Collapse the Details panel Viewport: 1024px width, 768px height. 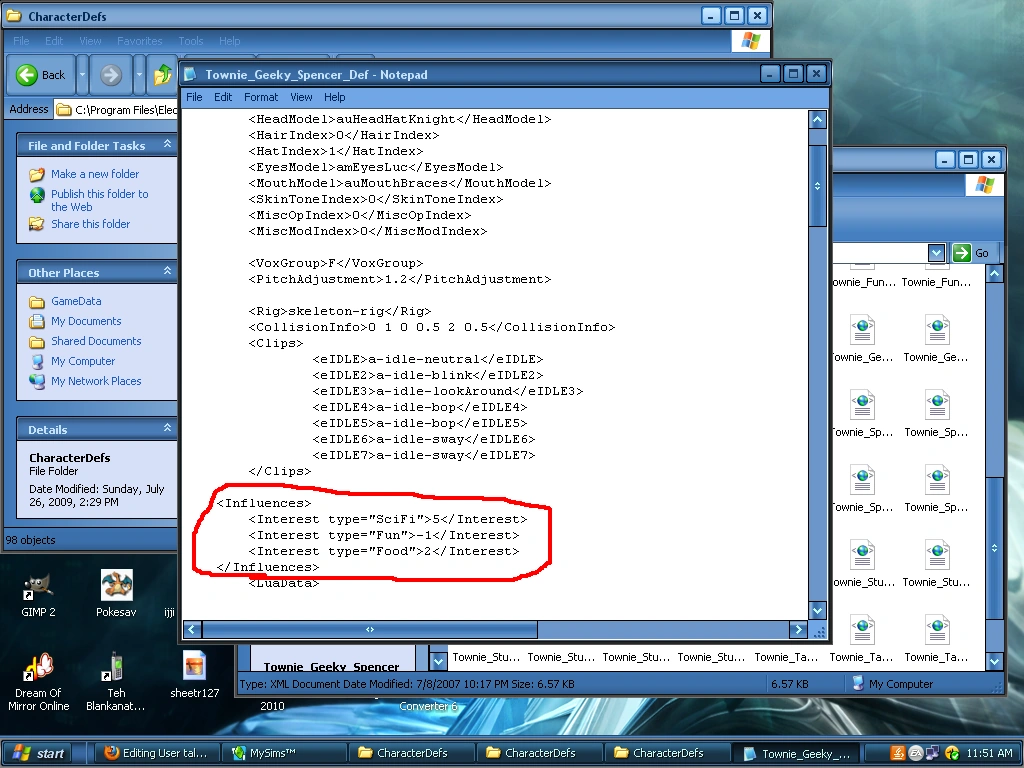pos(168,428)
